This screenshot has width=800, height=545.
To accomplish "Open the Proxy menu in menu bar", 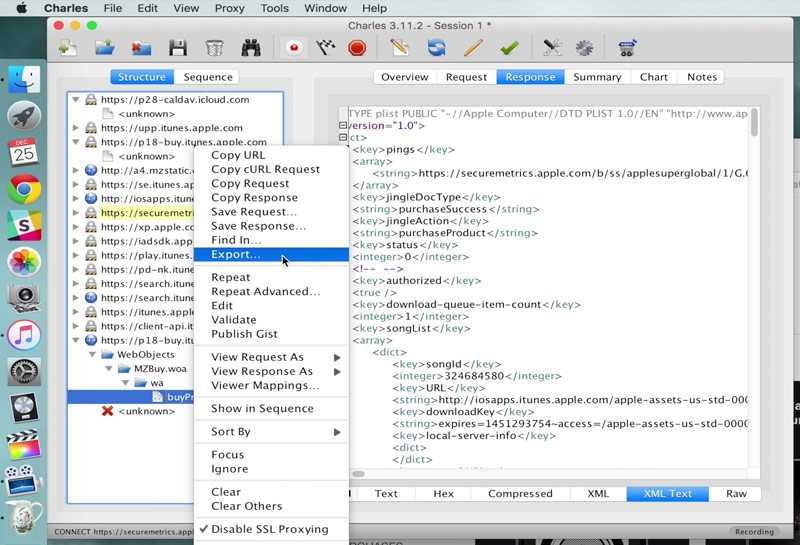I will point(229,8).
